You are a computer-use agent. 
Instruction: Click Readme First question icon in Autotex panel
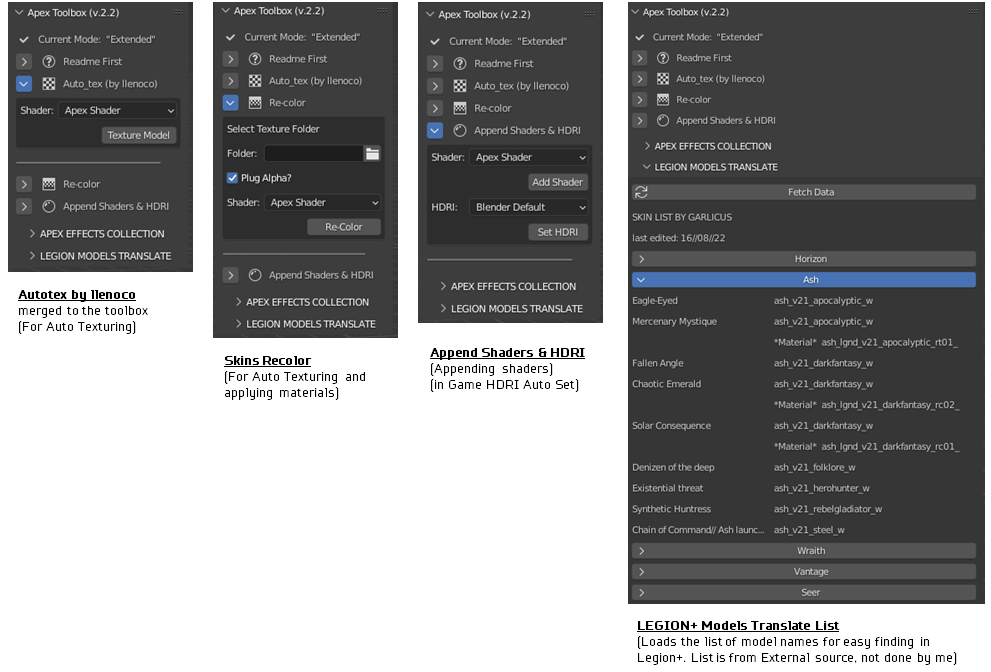[49, 62]
